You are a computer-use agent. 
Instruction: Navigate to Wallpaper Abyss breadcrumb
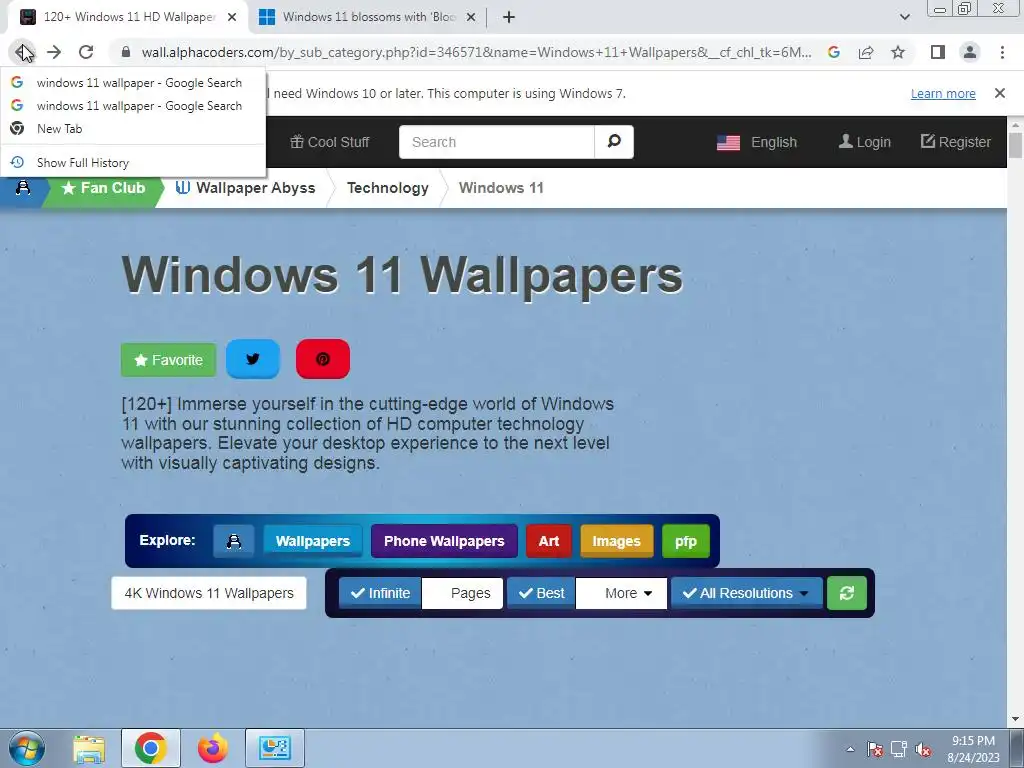(x=246, y=188)
